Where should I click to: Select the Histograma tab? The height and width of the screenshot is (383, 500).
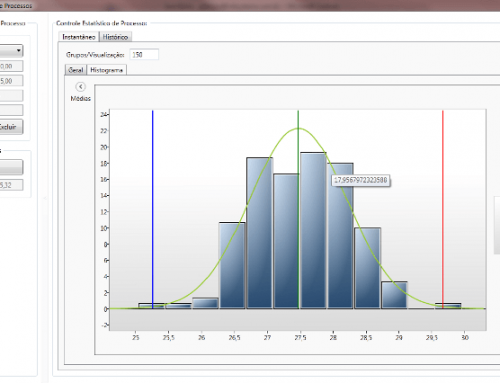107,70
